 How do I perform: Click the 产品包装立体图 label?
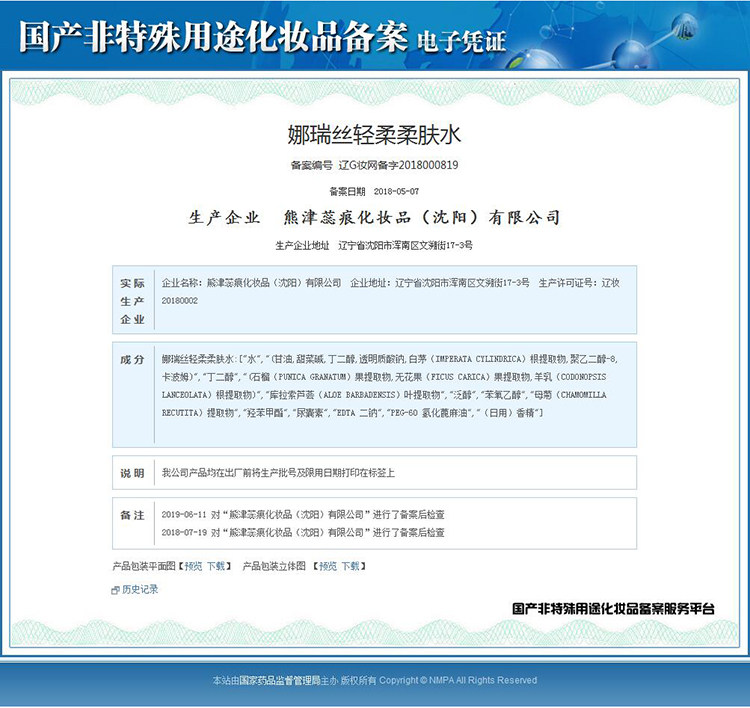click(274, 566)
